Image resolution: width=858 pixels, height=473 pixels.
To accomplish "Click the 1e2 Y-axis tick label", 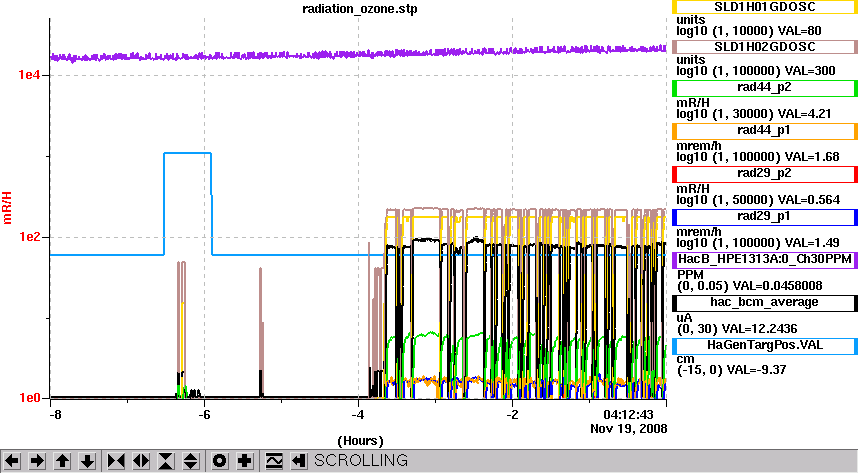I will [30, 237].
